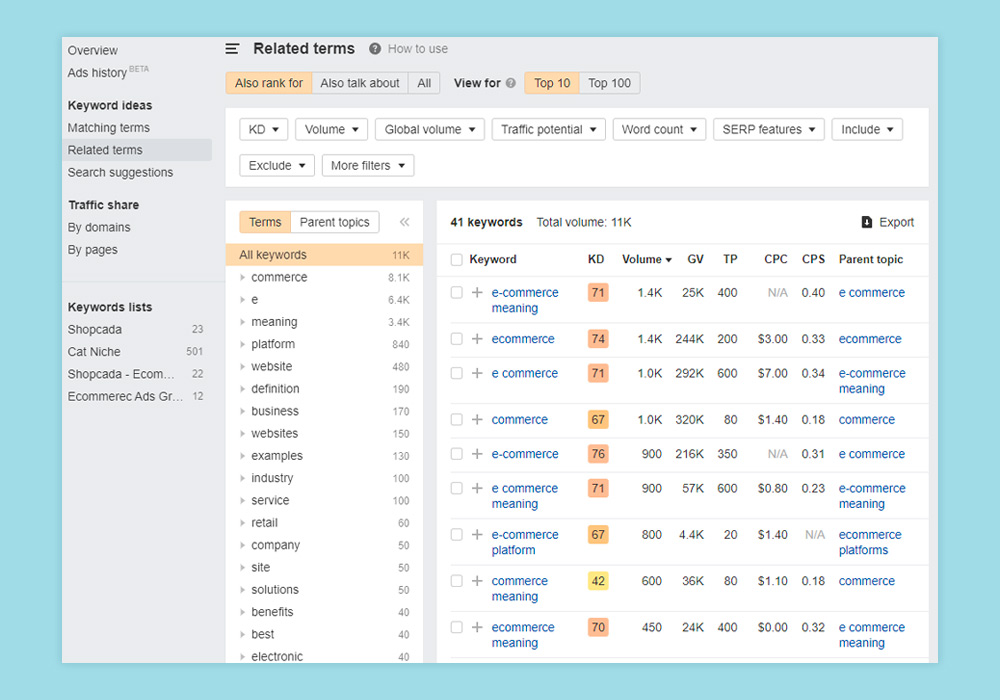This screenshot has width=1000, height=700.
Task: Add 'ecommerce meaning' keyword with plus icon
Action: (477, 628)
